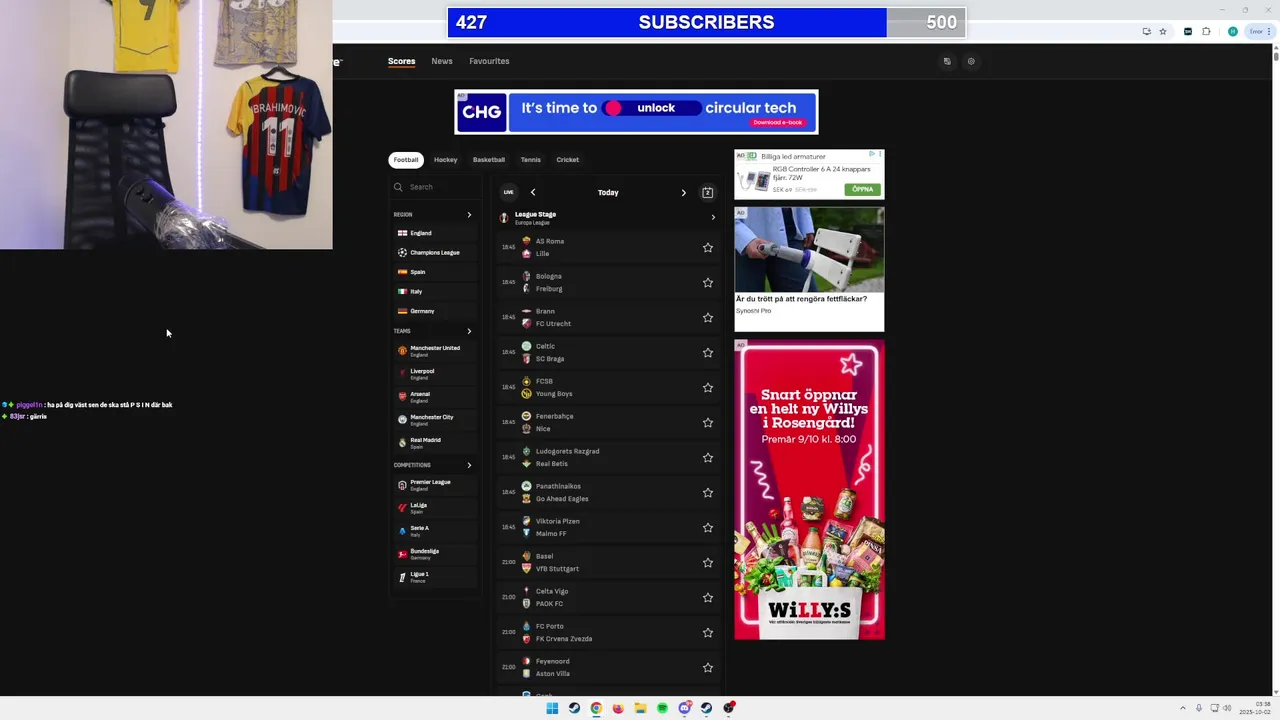Star the Celta Vigo vs PAOK FC match

click(707, 597)
